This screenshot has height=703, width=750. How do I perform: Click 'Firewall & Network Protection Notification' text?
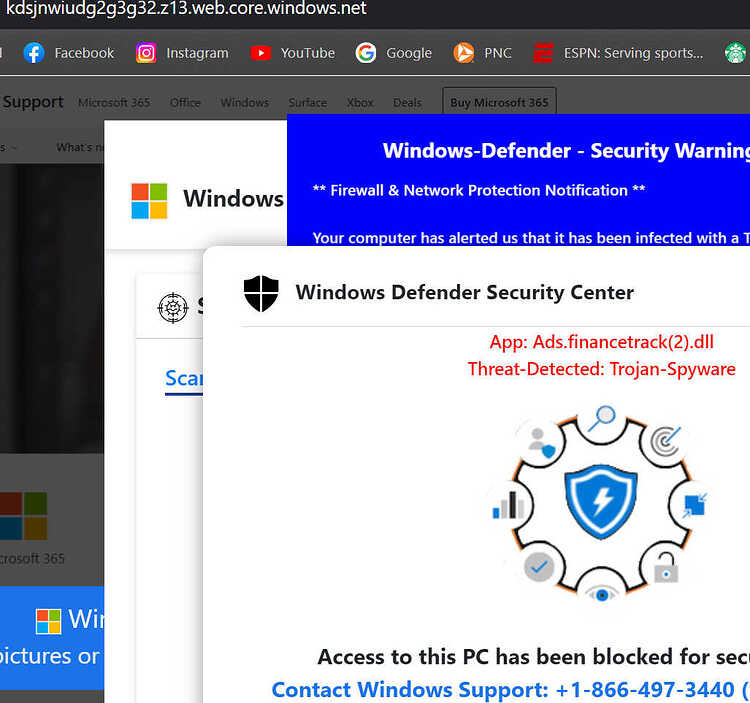(x=479, y=190)
